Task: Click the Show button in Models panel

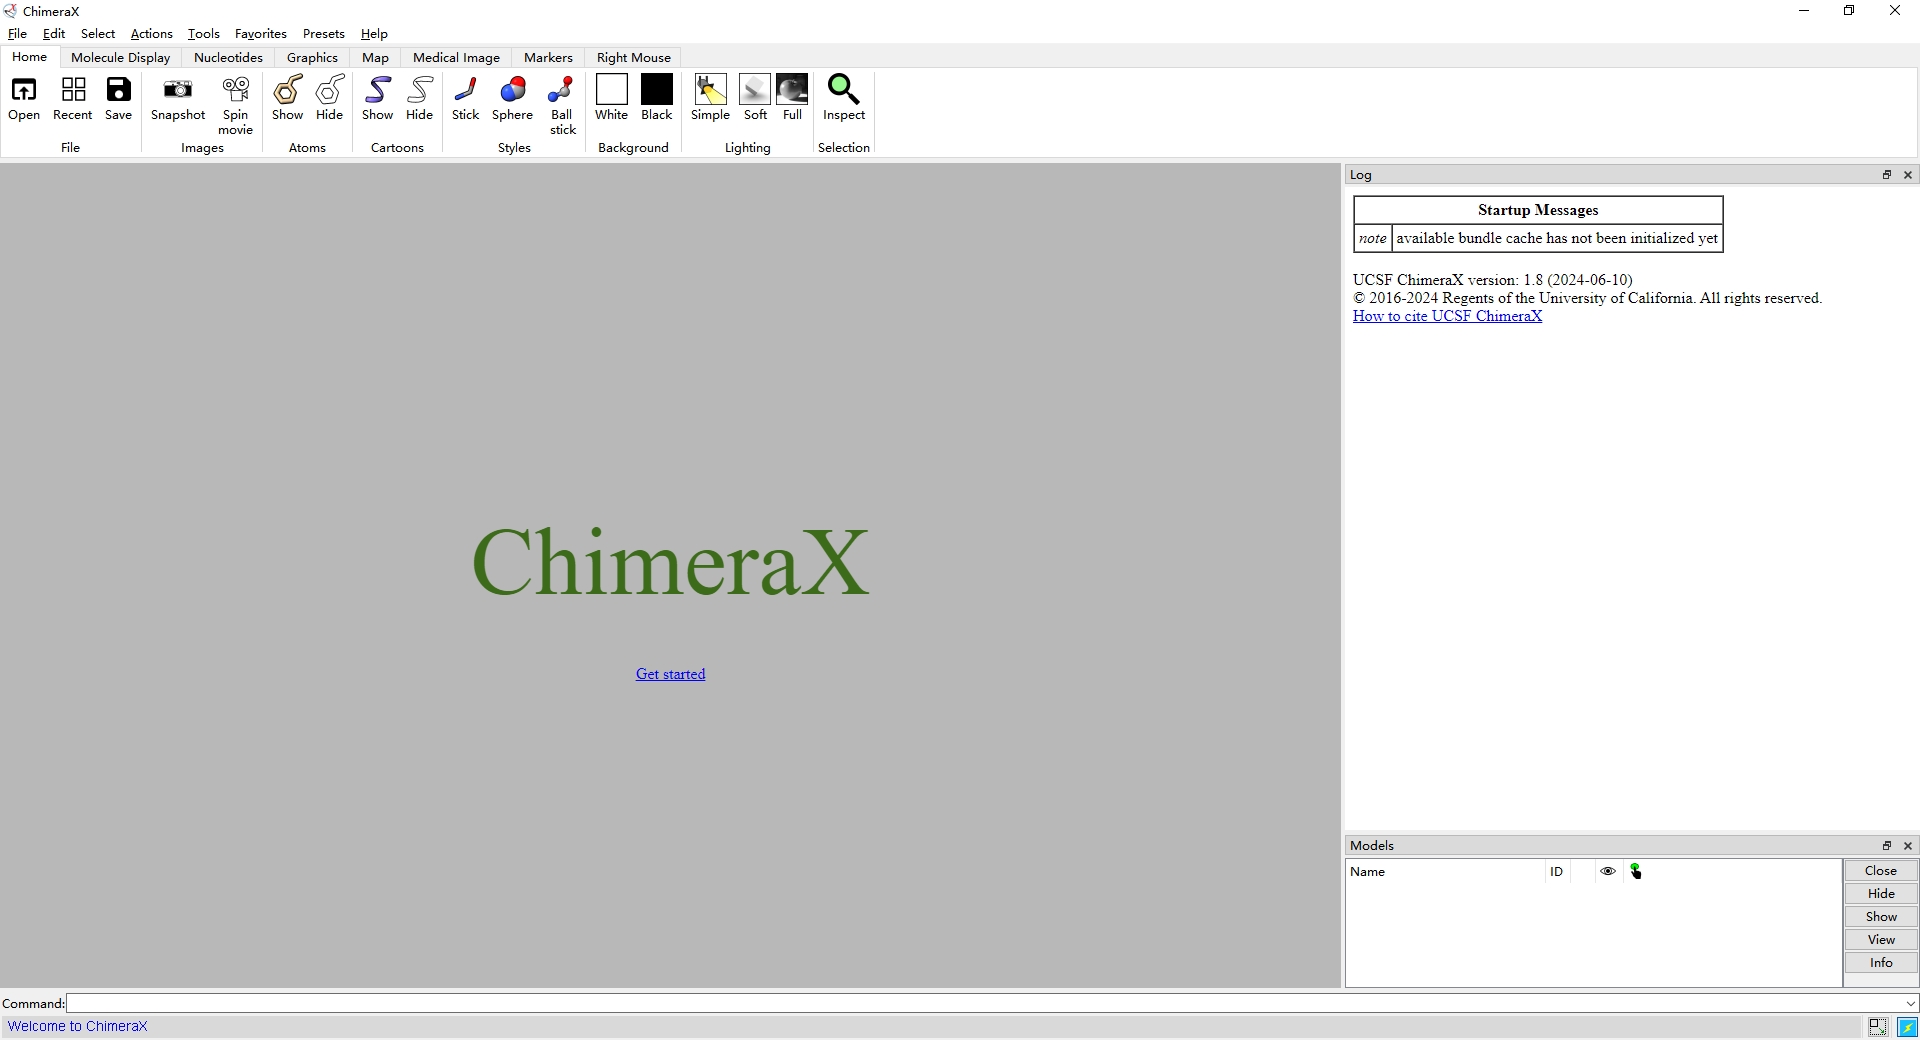Action: (1881, 917)
